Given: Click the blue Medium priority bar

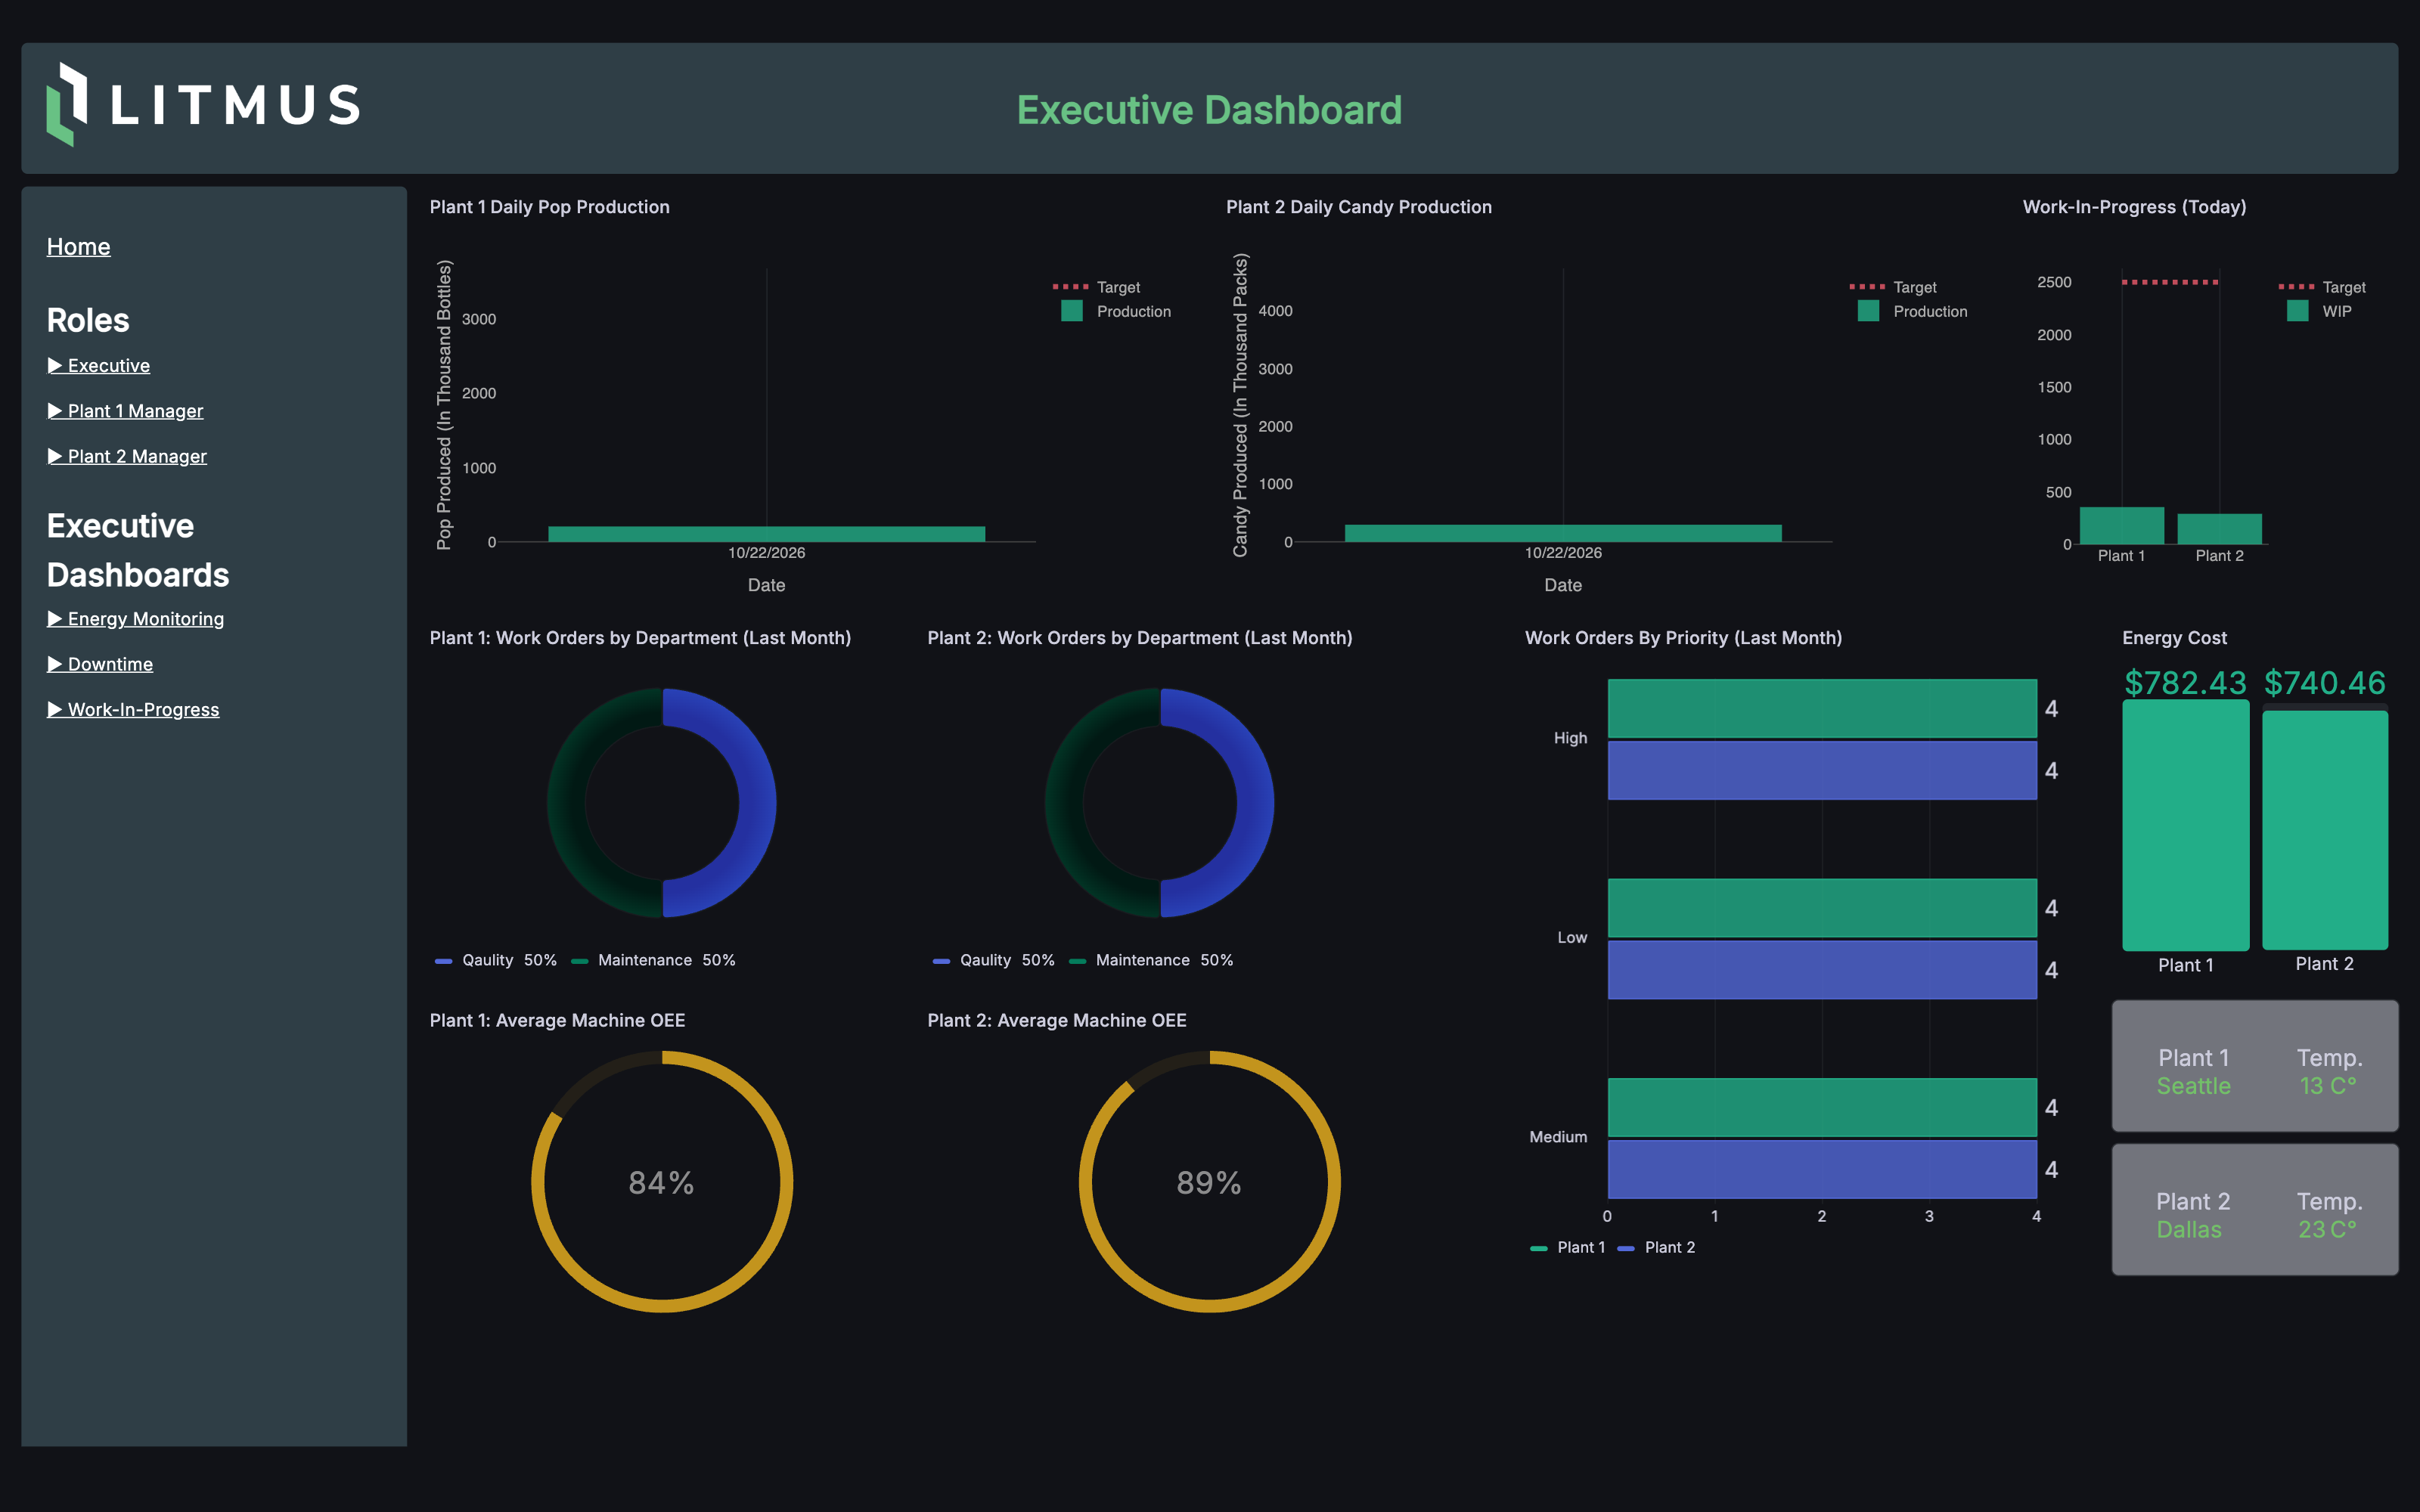Looking at the screenshot, I should [1822, 1169].
